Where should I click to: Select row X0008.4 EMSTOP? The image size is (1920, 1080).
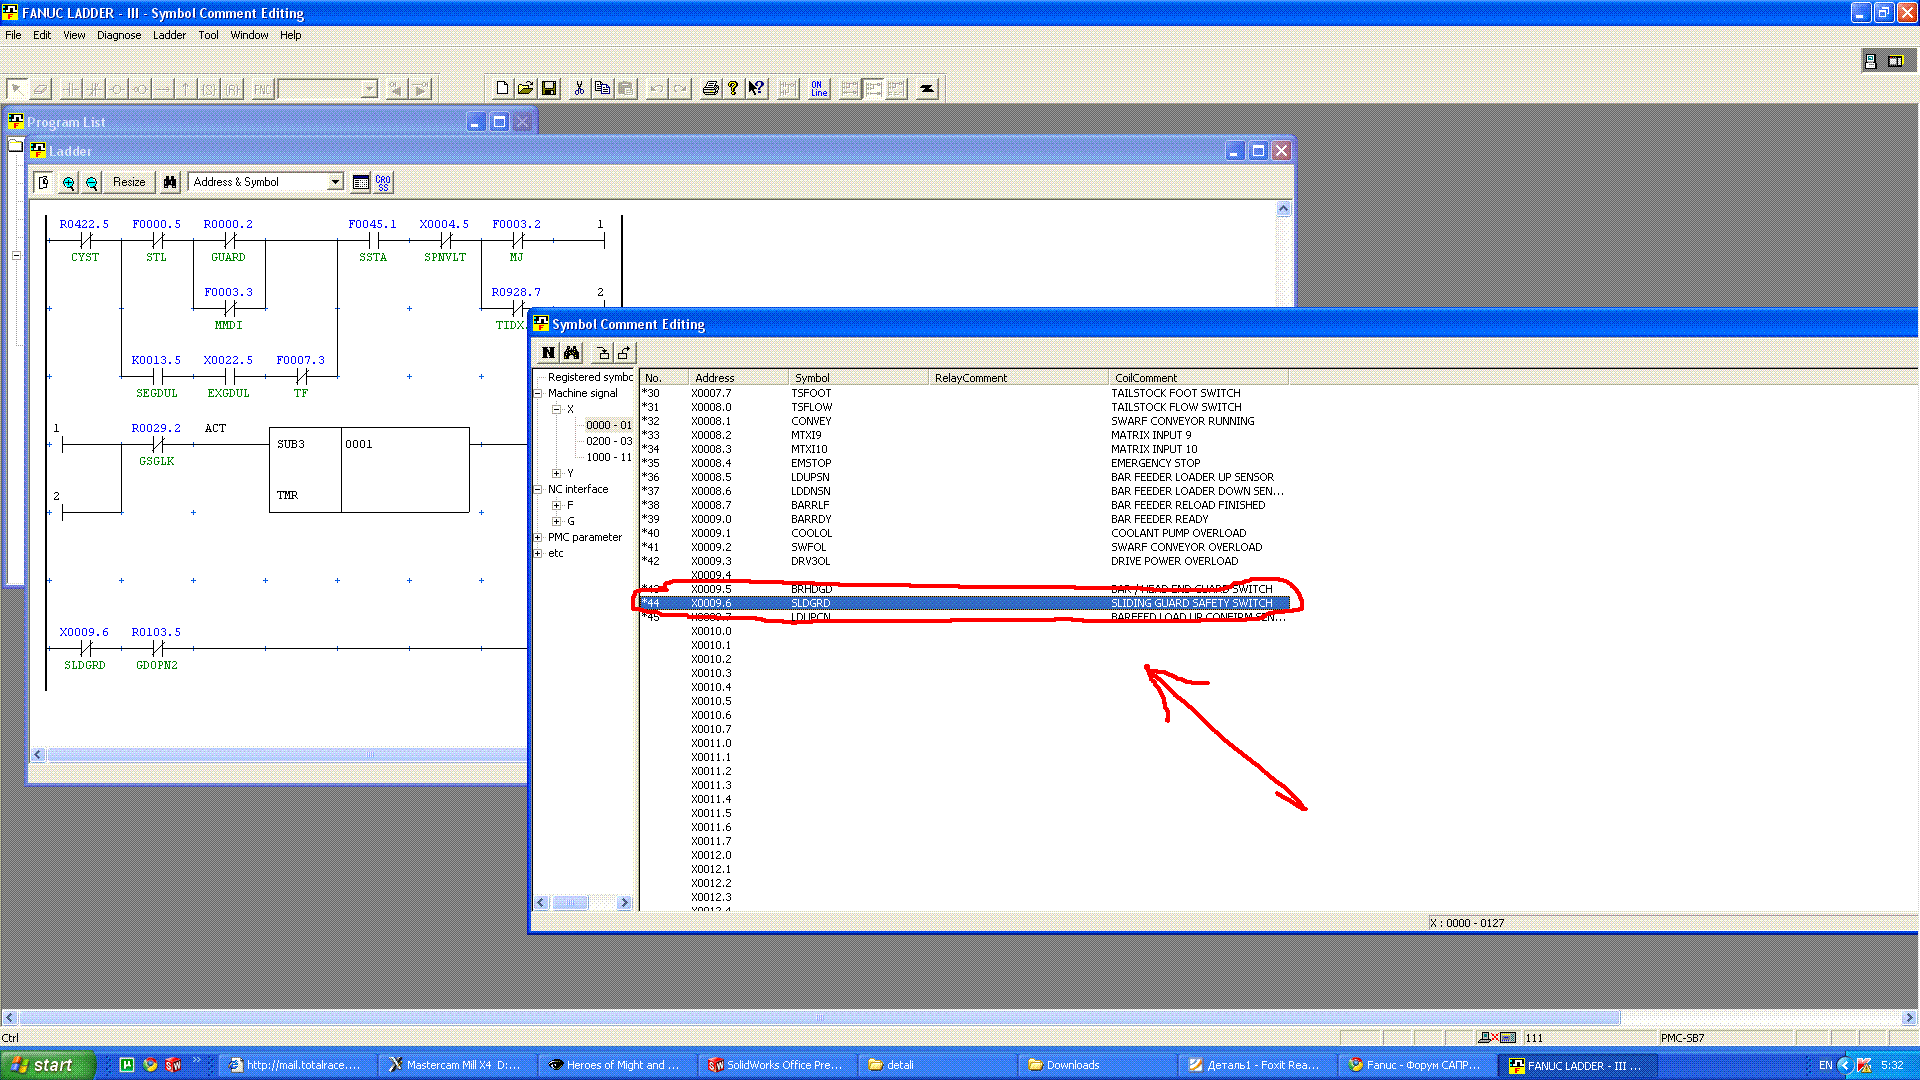(965, 464)
